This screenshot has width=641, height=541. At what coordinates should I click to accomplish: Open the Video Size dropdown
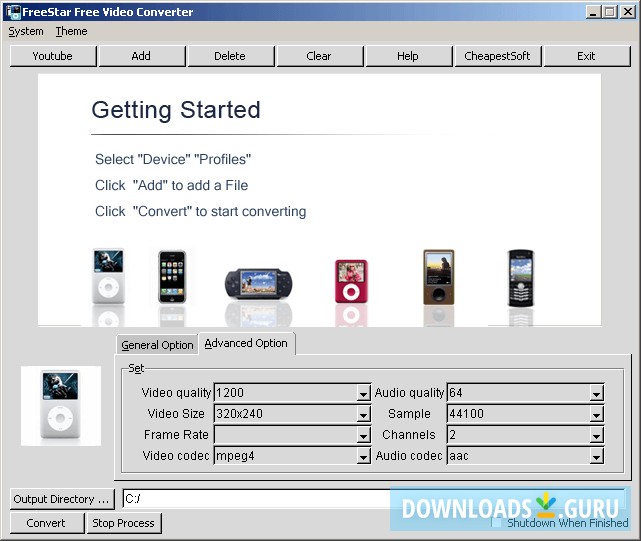pos(363,414)
